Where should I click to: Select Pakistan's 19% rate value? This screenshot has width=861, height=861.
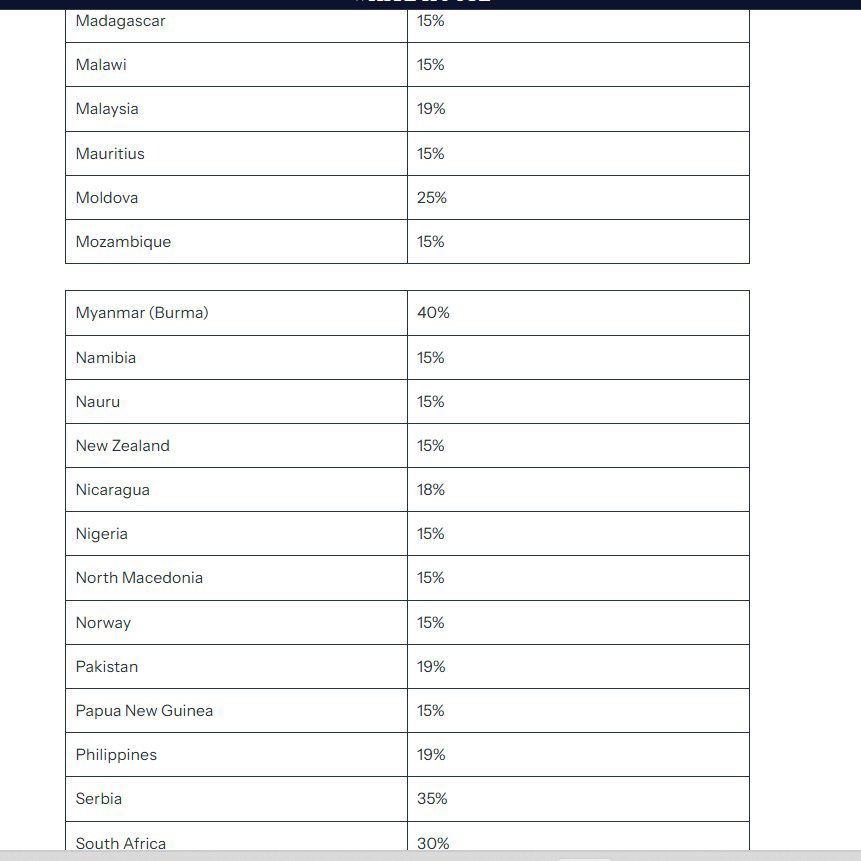432,667
